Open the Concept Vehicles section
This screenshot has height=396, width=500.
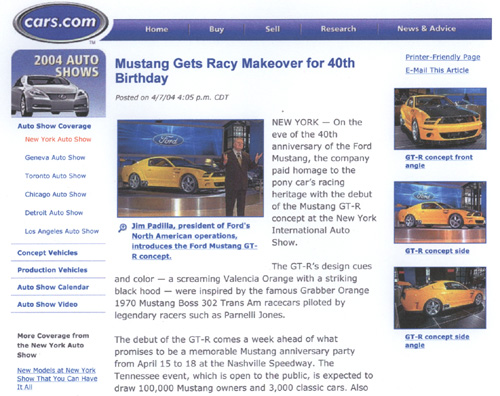tap(47, 253)
